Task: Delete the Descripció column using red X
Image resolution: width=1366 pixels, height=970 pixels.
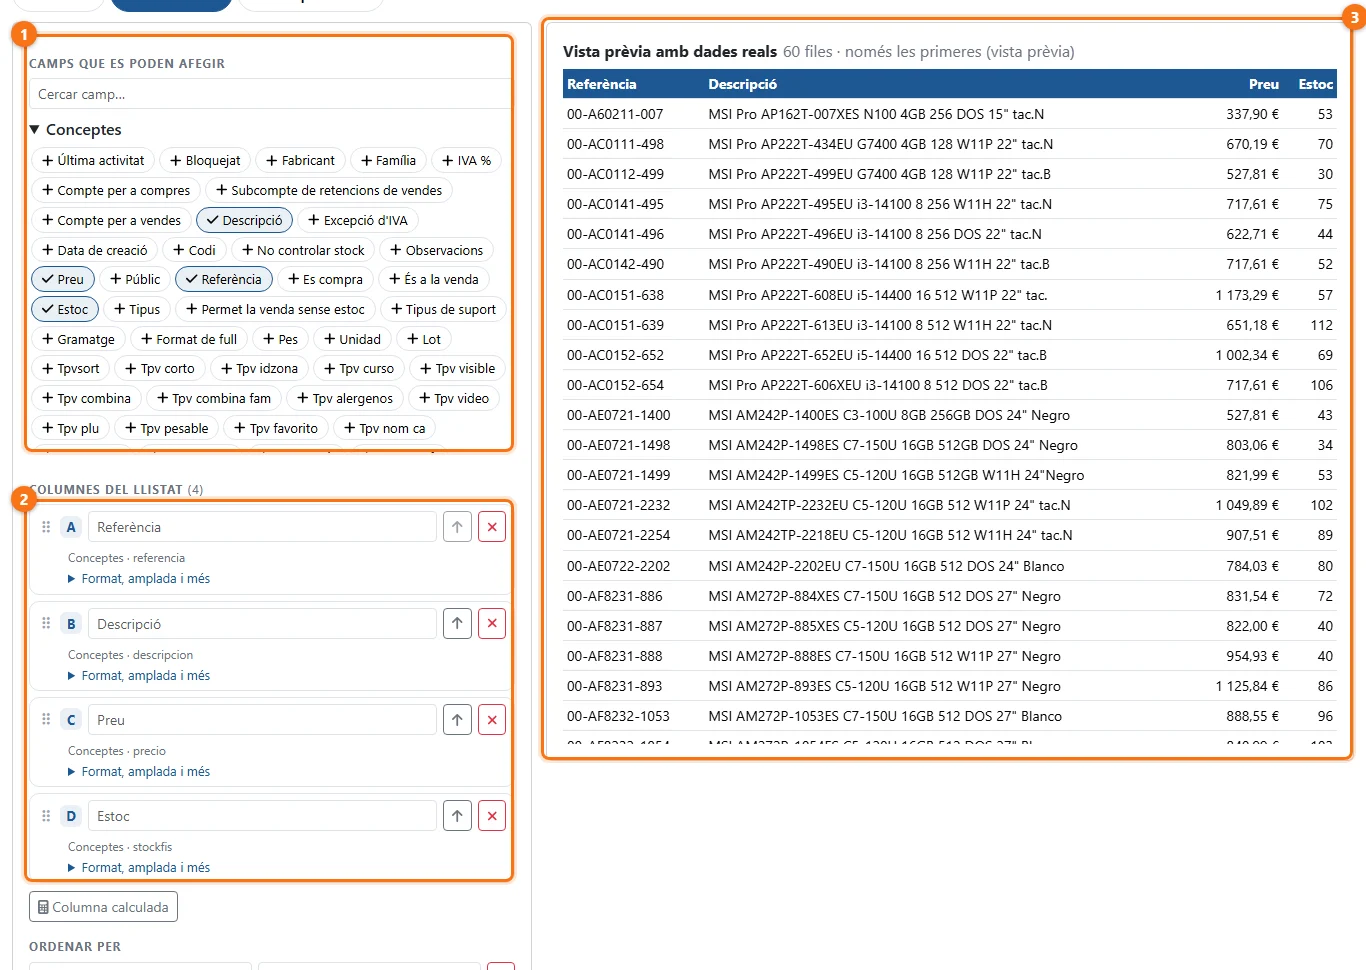Action: pyautogui.click(x=492, y=624)
